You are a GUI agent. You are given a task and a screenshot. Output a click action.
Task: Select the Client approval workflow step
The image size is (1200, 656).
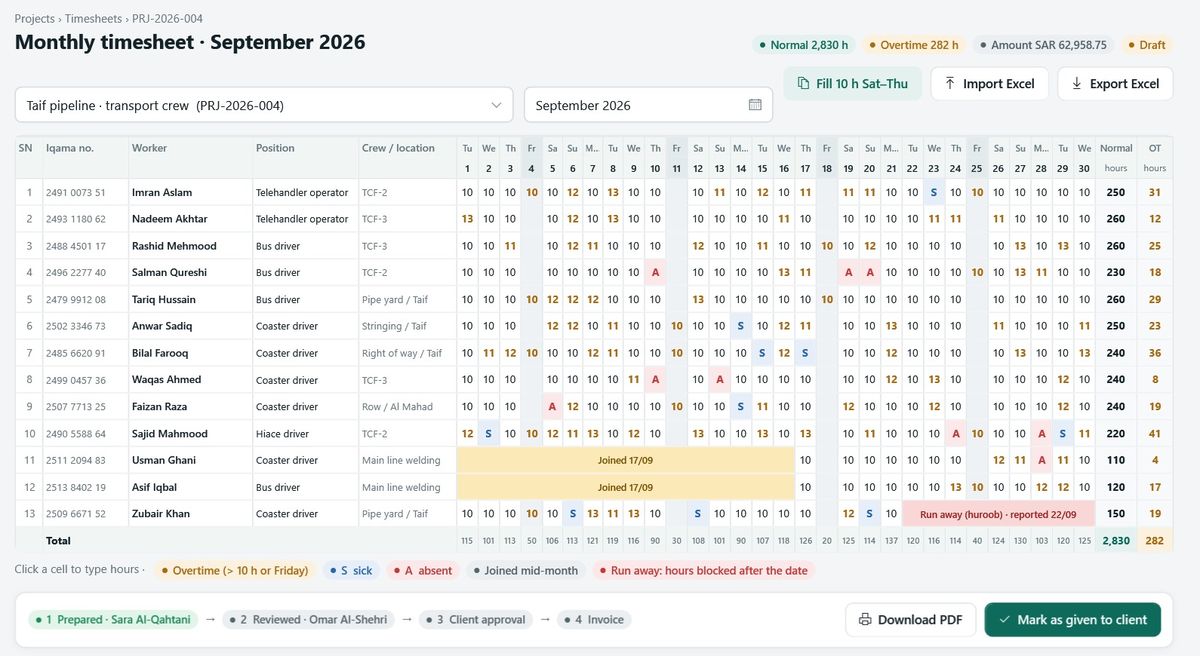pyautogui.click(x=476, y=620)
